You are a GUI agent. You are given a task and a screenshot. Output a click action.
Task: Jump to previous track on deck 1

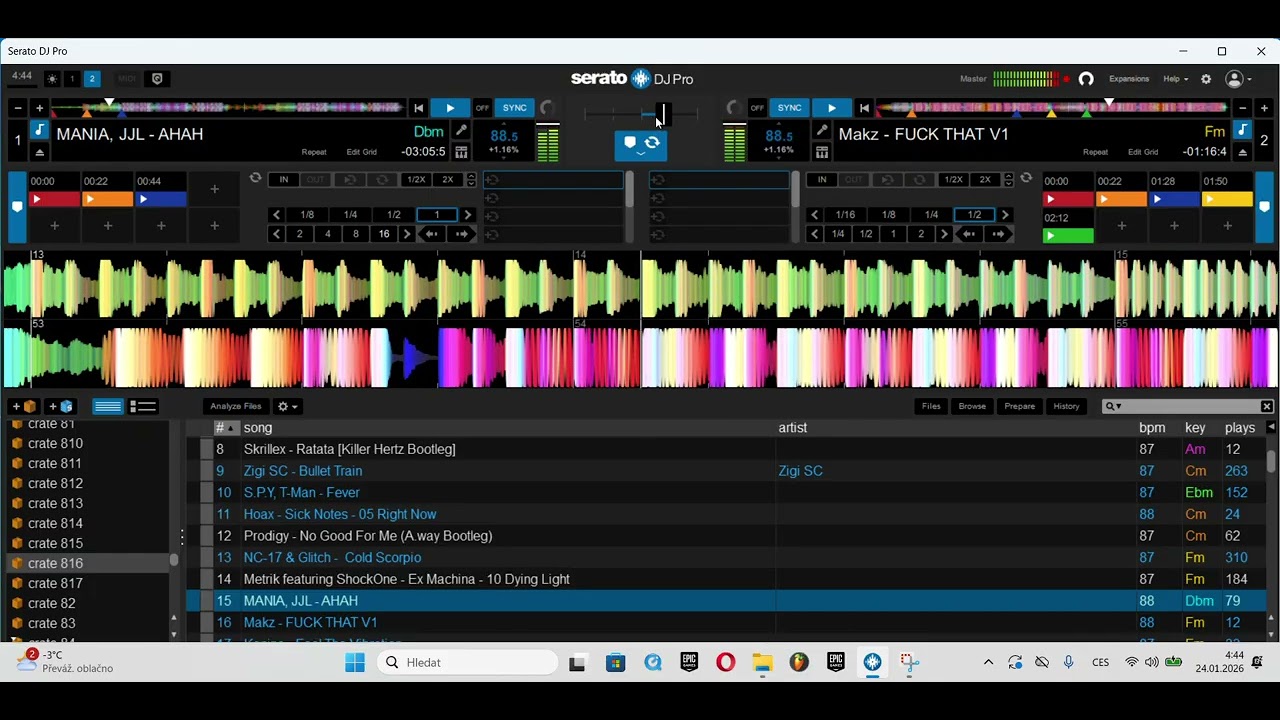pos(419,108)
